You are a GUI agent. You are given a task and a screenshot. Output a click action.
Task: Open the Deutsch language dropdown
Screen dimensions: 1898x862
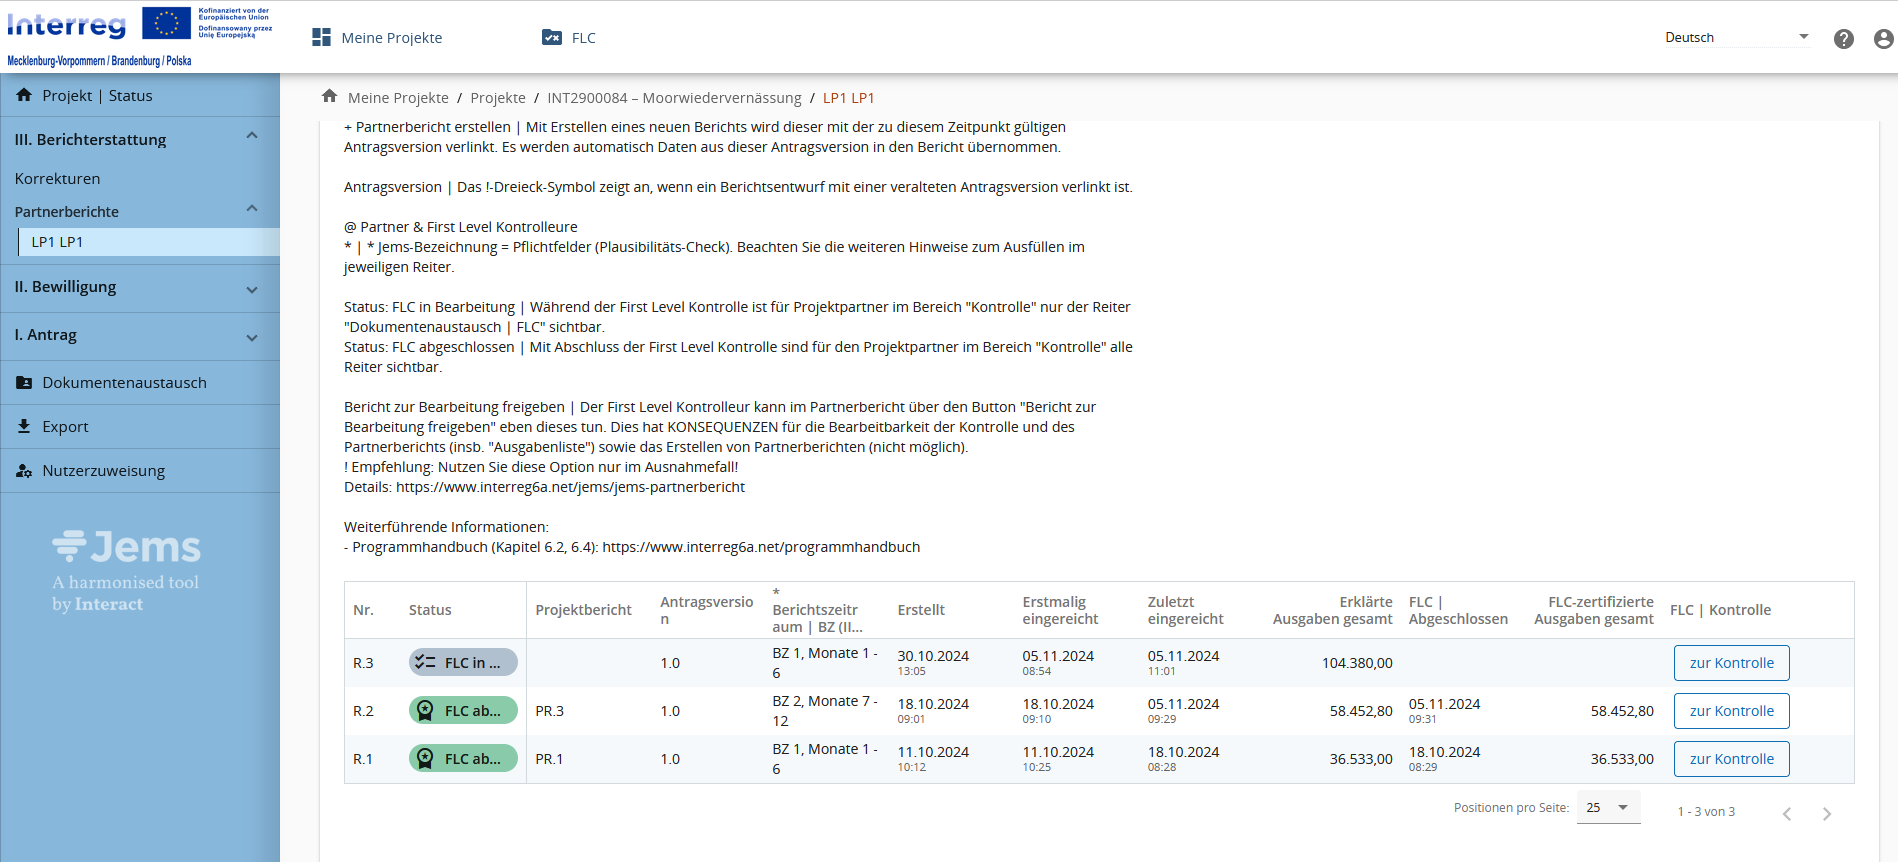(x=1736, y=38)
